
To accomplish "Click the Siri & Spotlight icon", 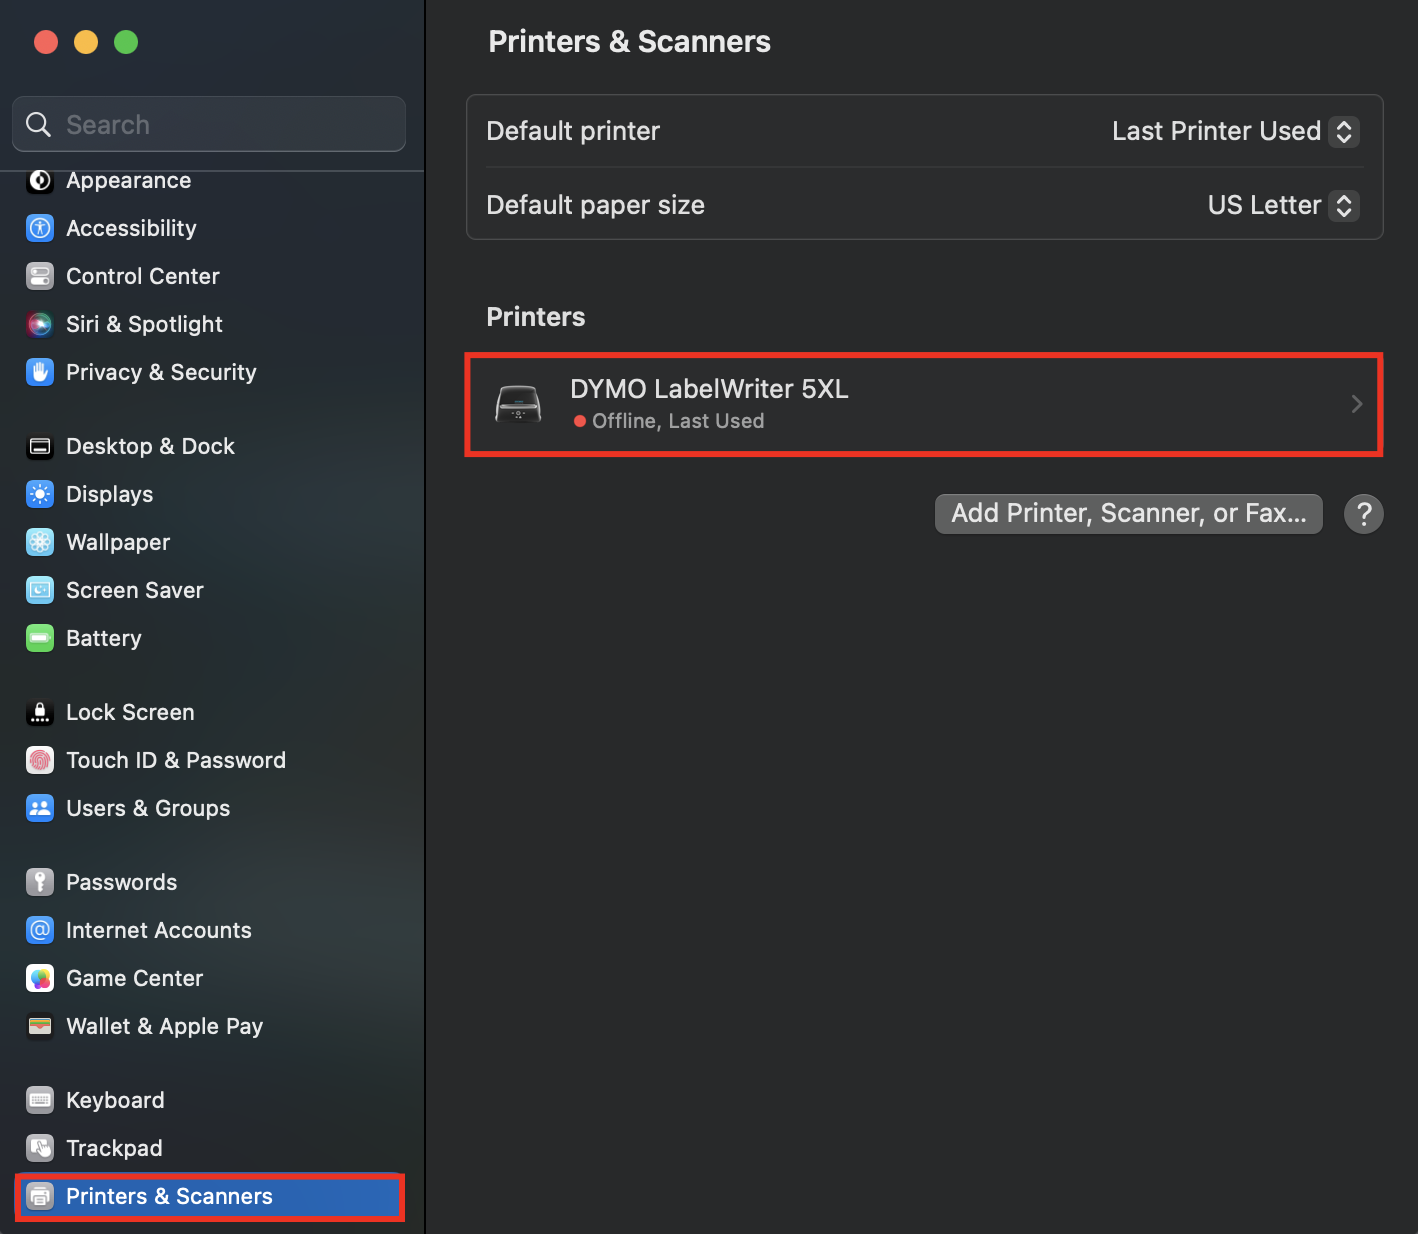I will pyautogui.click(x=40, y=324).
